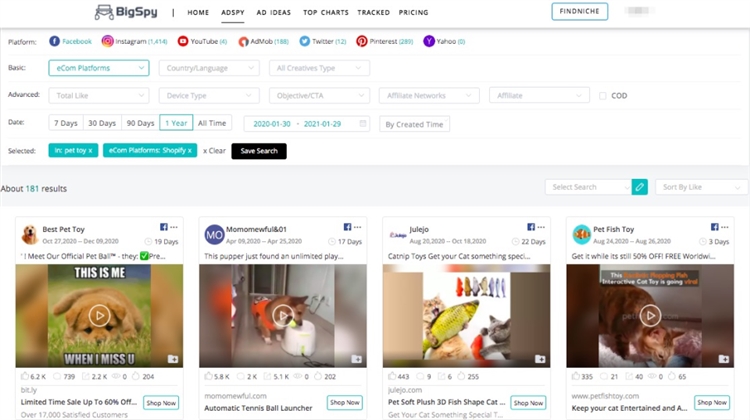This screenshot has height=420, width=750.
Task: Open the TRACKED menu
Action: tap(374, 12)
